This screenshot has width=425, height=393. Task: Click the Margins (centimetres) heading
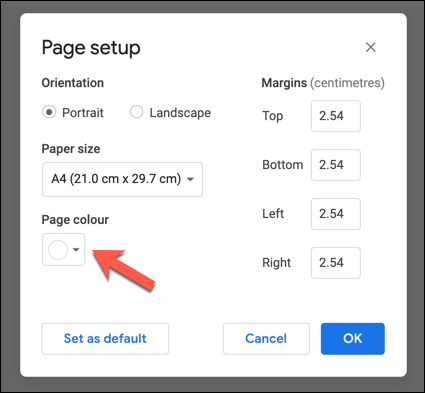(323, 83)
